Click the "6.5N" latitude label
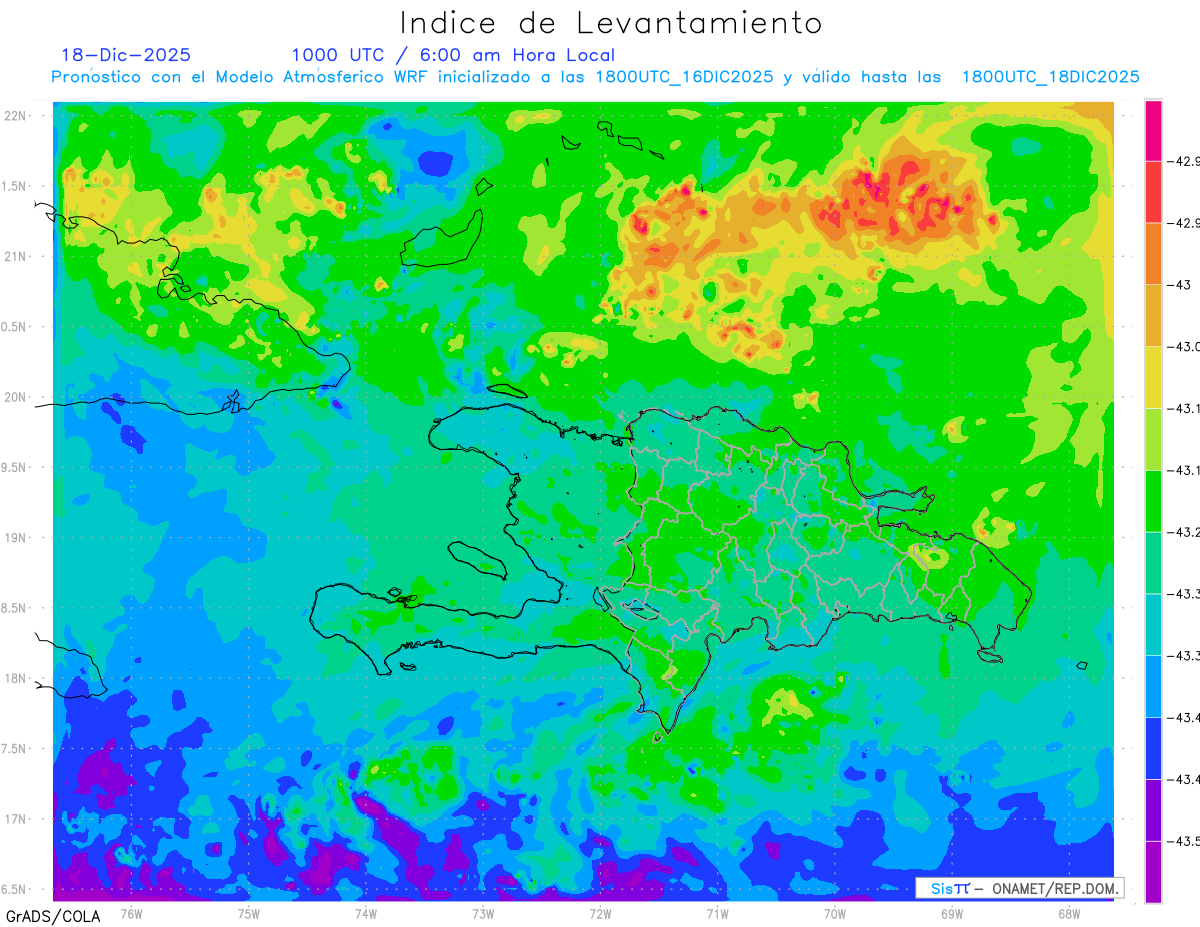Viewport: 1200px width, 927px height. click(15, 889)
